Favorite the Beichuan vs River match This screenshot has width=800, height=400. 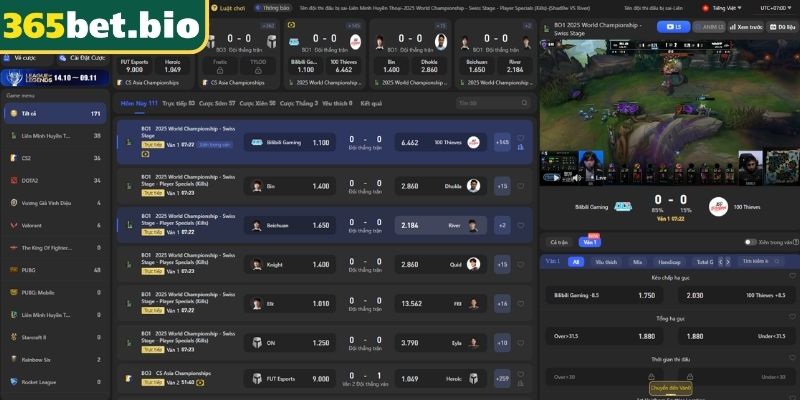coord(520,226)
